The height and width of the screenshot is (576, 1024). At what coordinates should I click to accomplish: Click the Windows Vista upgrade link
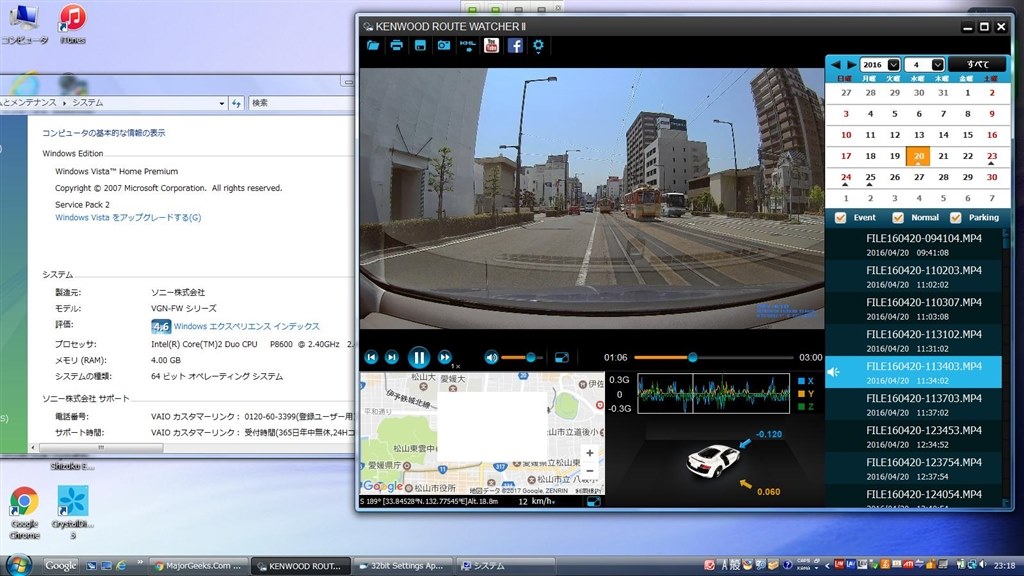point(128,217)
